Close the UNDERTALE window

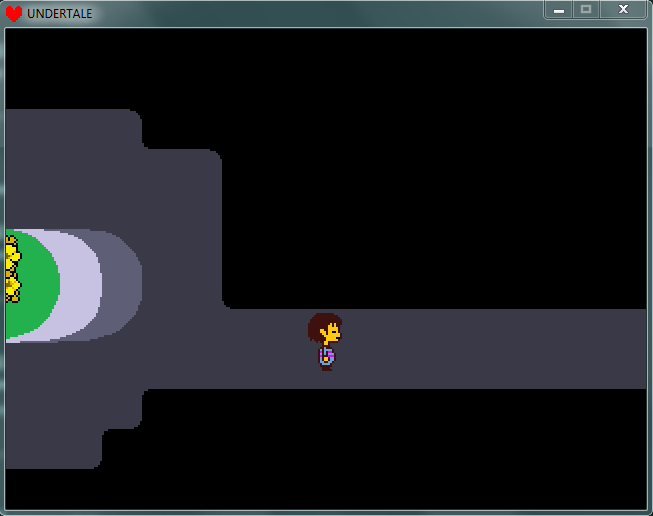(623, 10)
